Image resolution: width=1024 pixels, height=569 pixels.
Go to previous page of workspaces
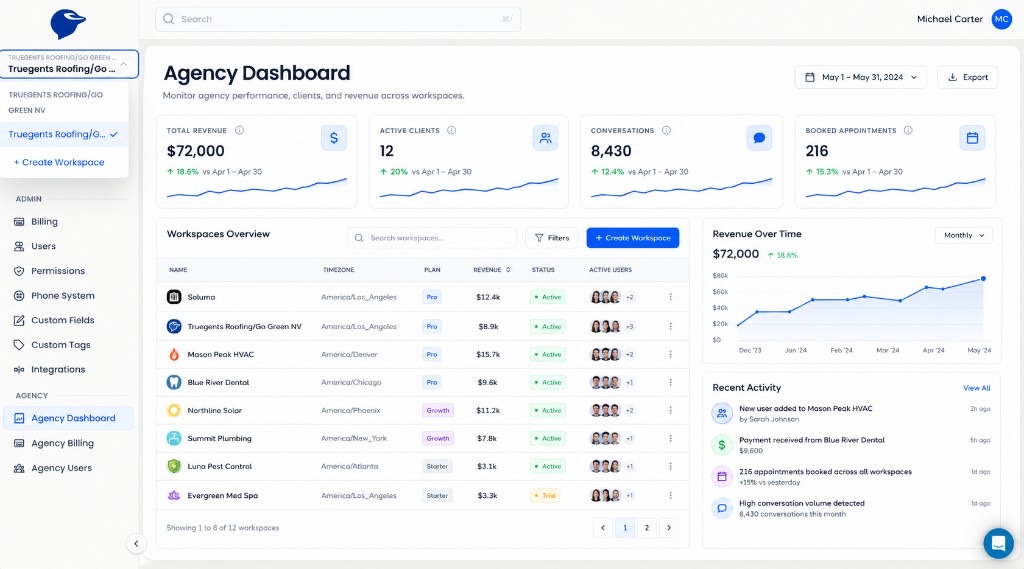603,528
